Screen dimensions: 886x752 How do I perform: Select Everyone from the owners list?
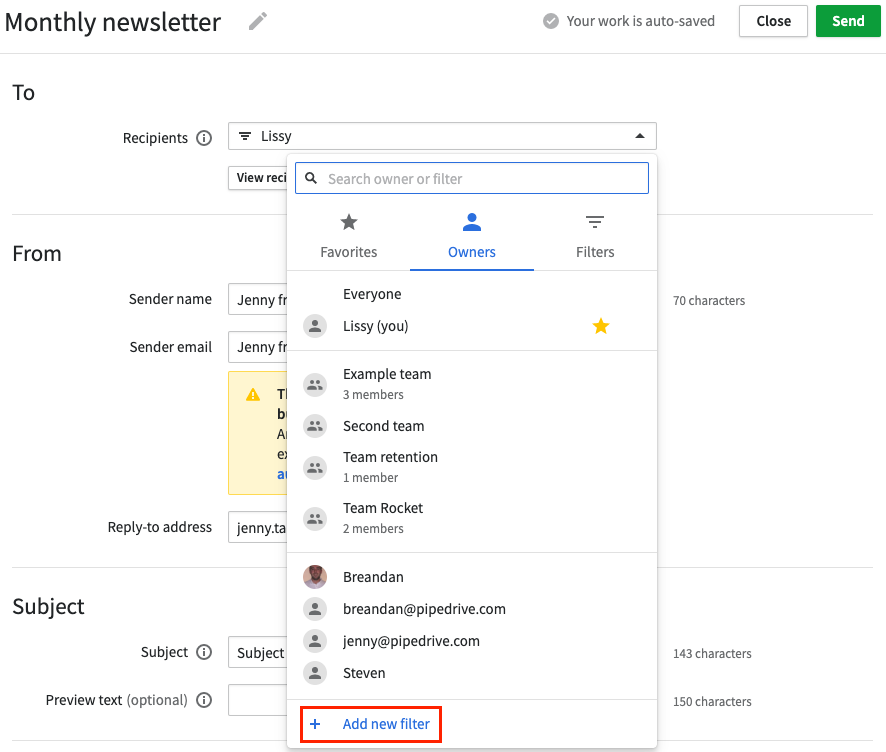(372, 293)
